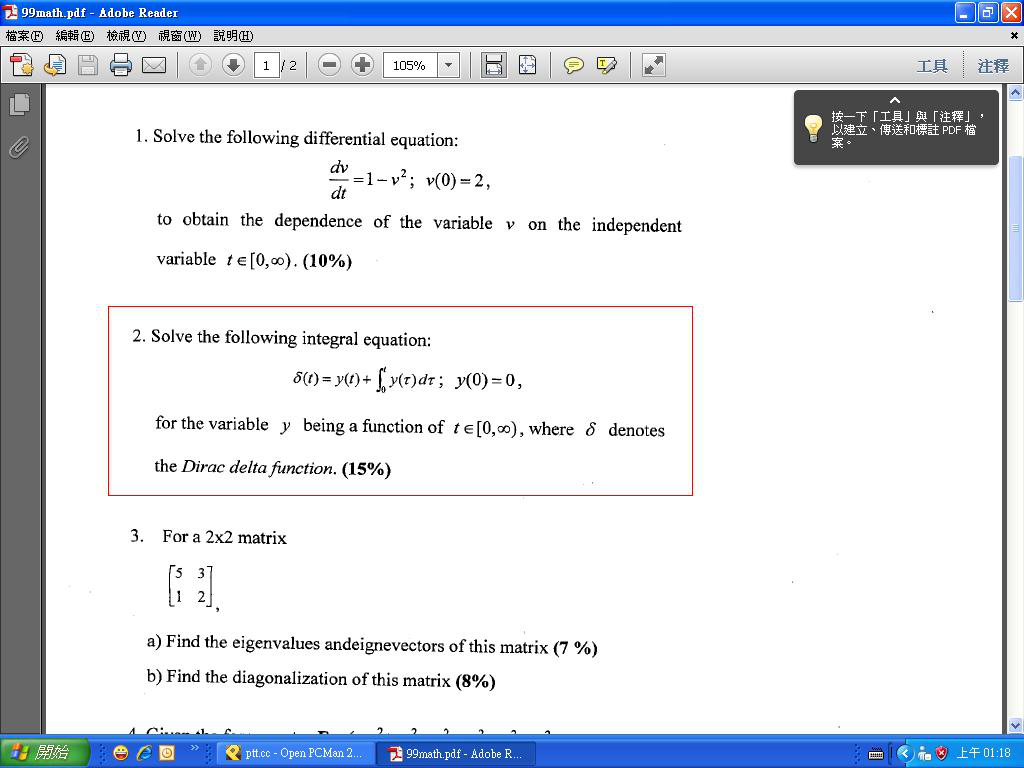The height and width of the screenshot is (768, 1024).
Task: Click the Windows 開始 start button
Action: point(44,753)
